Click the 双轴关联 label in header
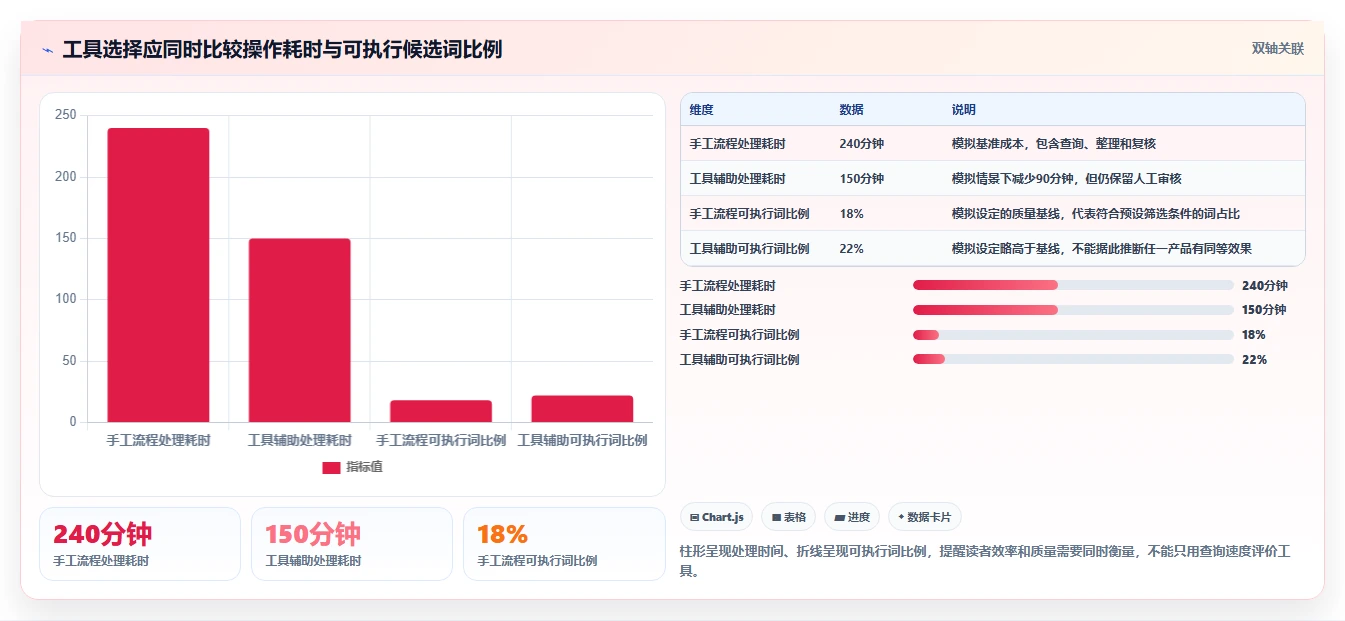The image size is (1345, 621). (x=1277, y=49)
